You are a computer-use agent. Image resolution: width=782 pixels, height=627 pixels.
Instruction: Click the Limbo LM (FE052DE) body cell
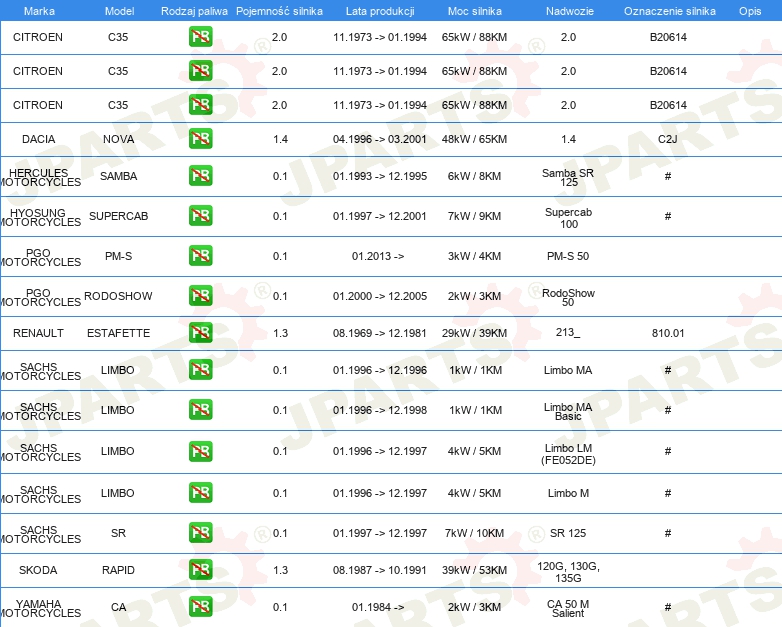569,454
